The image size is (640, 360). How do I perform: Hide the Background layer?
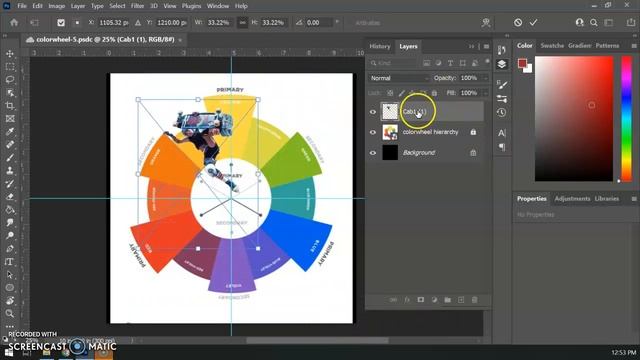pos(373,153)
